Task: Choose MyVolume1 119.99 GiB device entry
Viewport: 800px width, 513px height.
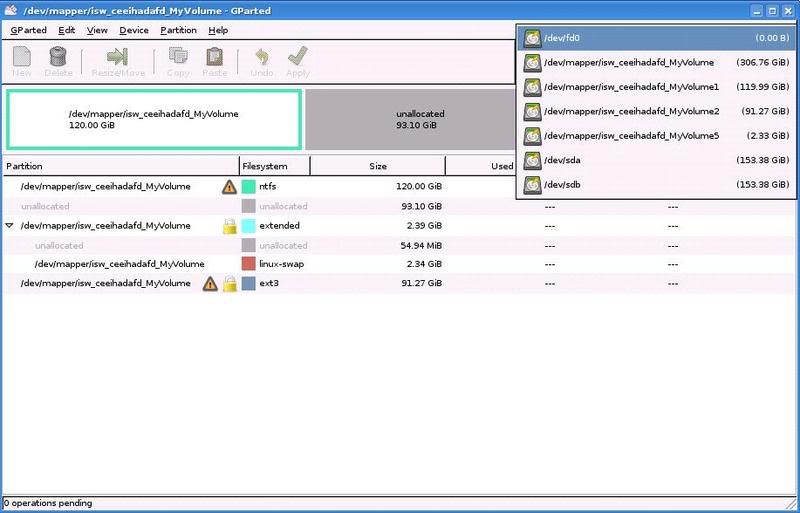Action: click(x=656, y=87)
